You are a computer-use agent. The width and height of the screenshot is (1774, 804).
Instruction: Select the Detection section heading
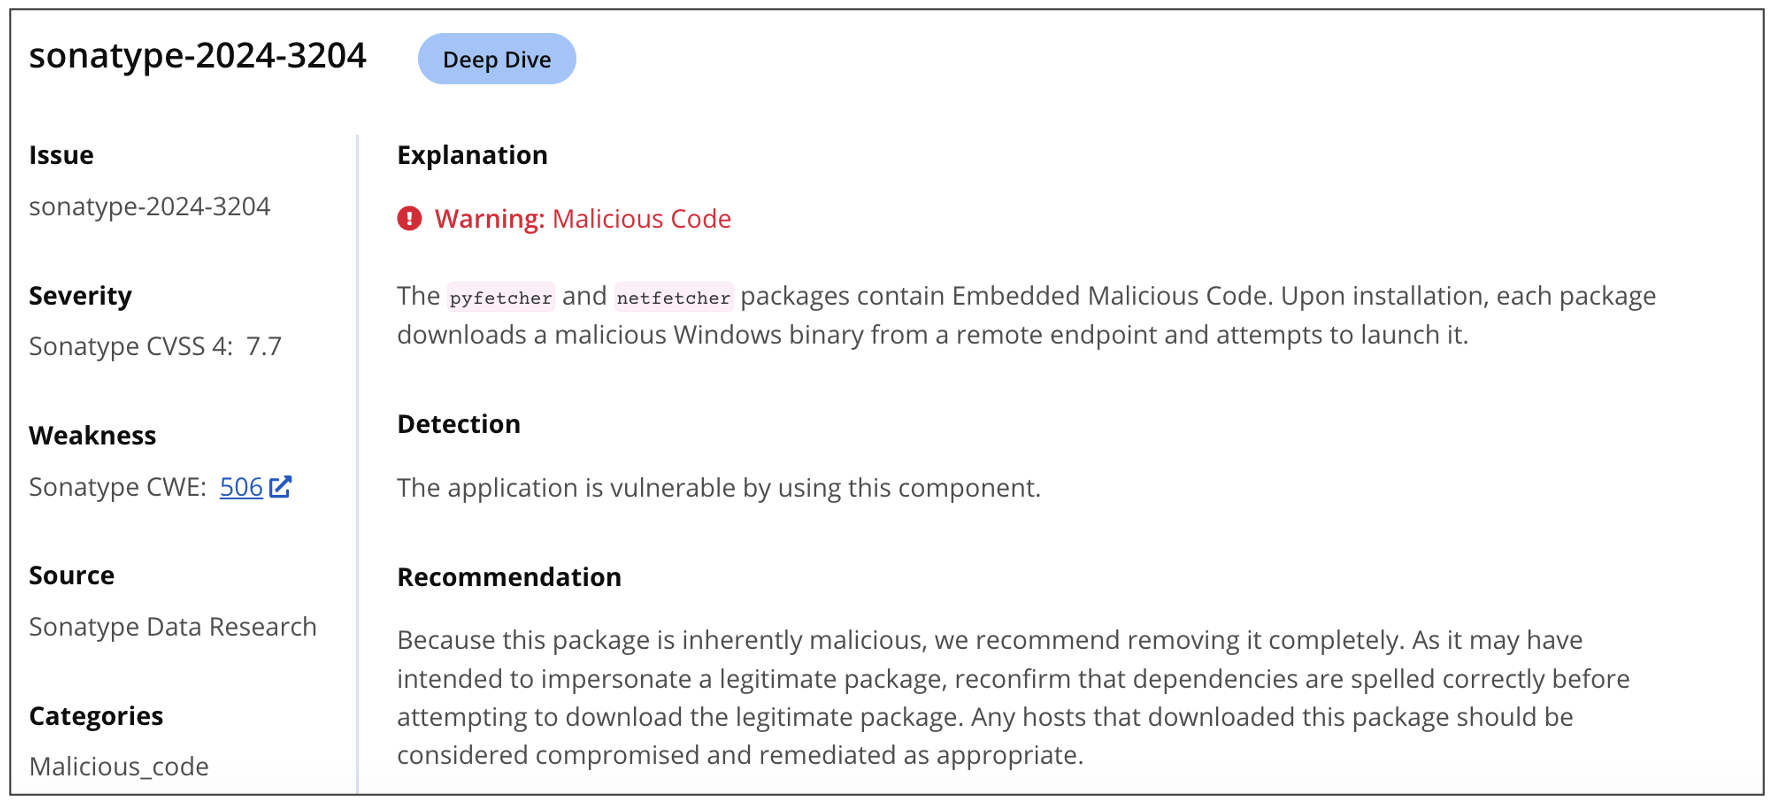458,424
